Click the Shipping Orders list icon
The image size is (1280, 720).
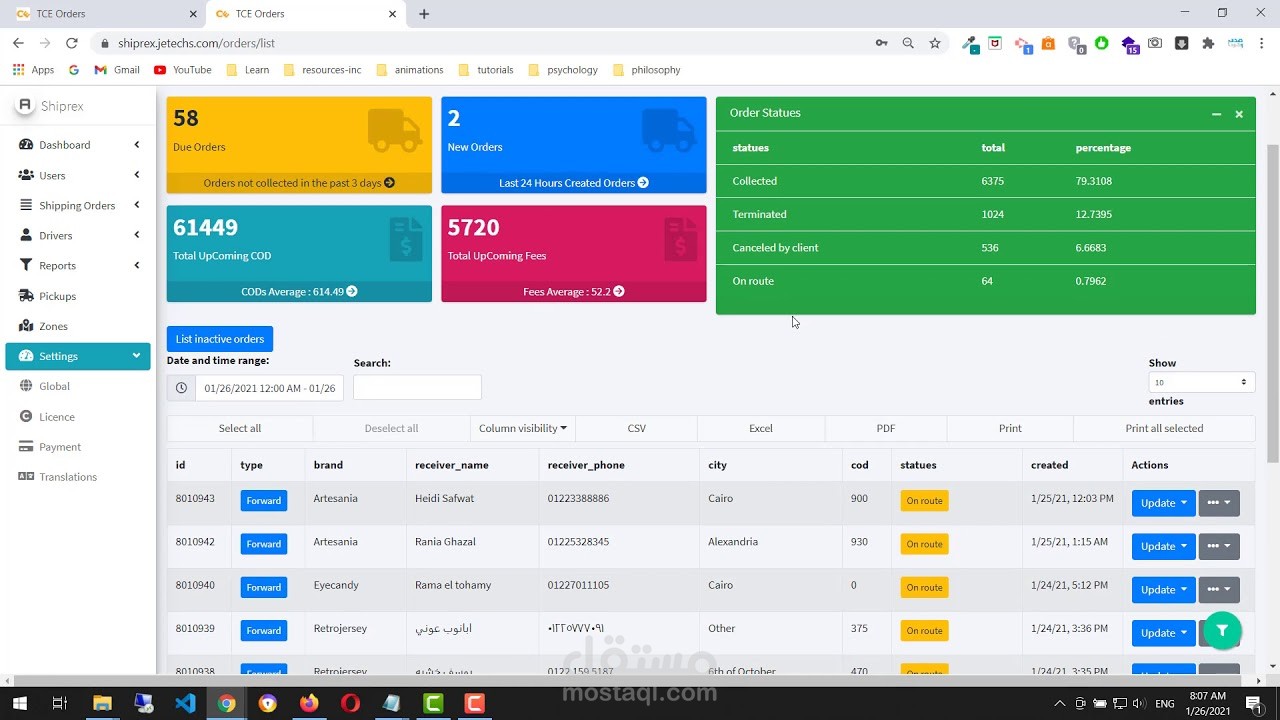(26, 205)
